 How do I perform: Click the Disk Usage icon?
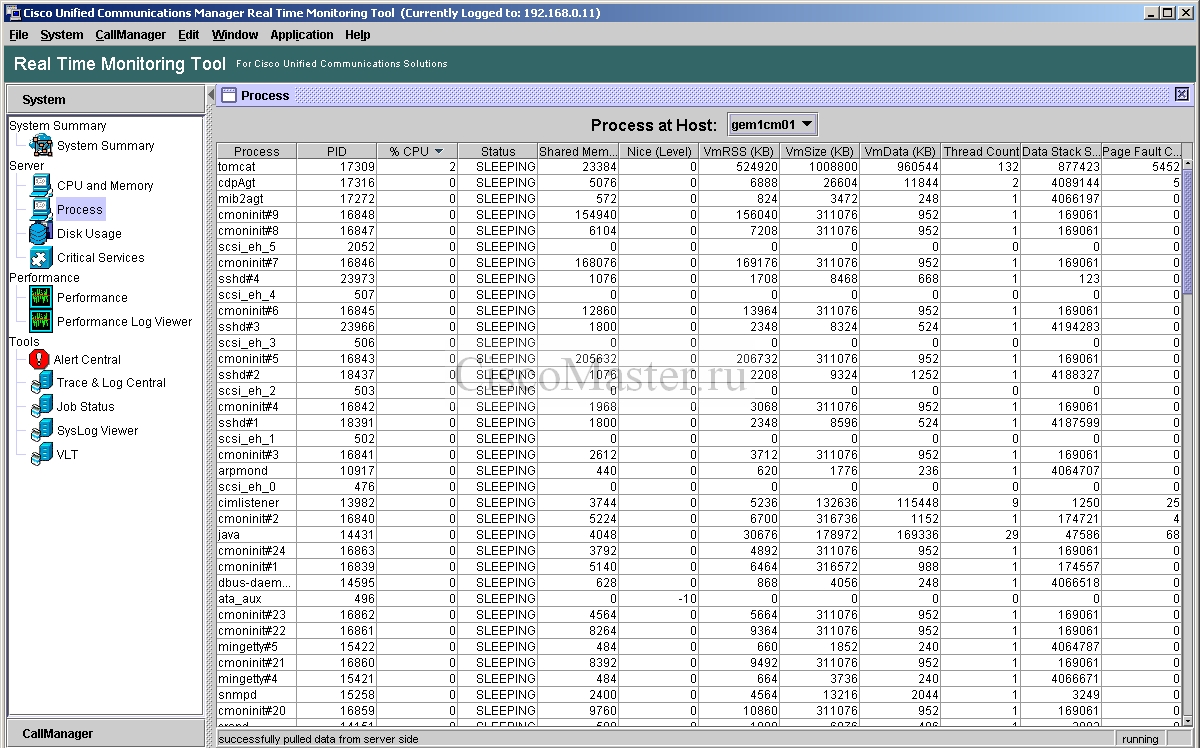(41, 233)
